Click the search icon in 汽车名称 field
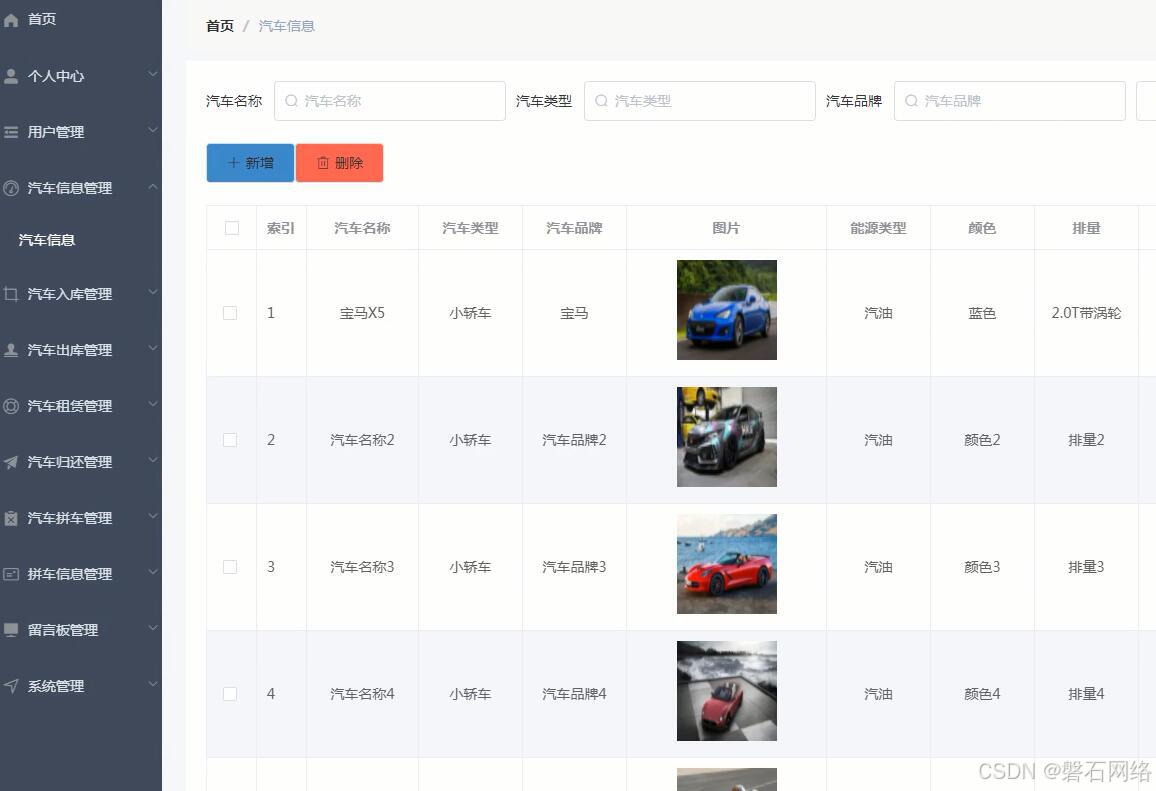 tap(291, 101)
